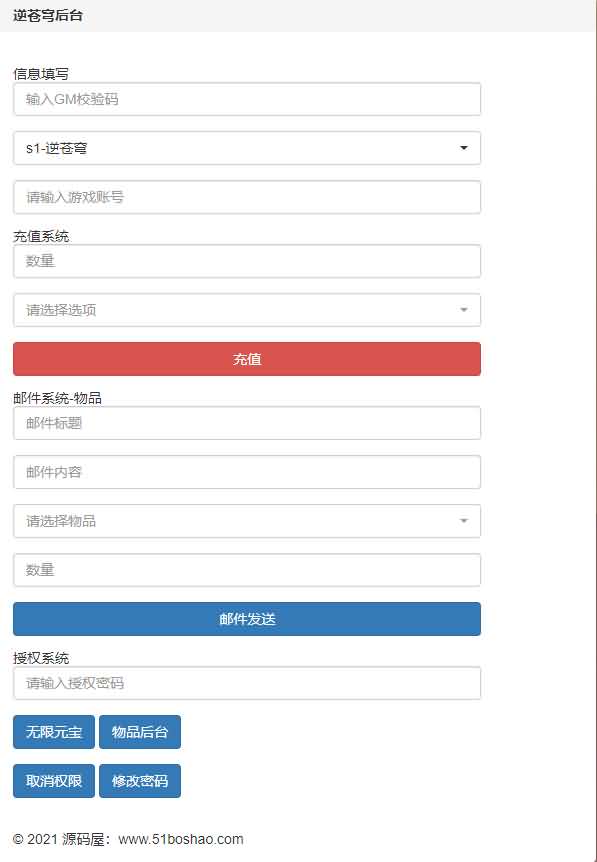
Task: Click inside the 邮件内容 mail content field
Action: 247,472
